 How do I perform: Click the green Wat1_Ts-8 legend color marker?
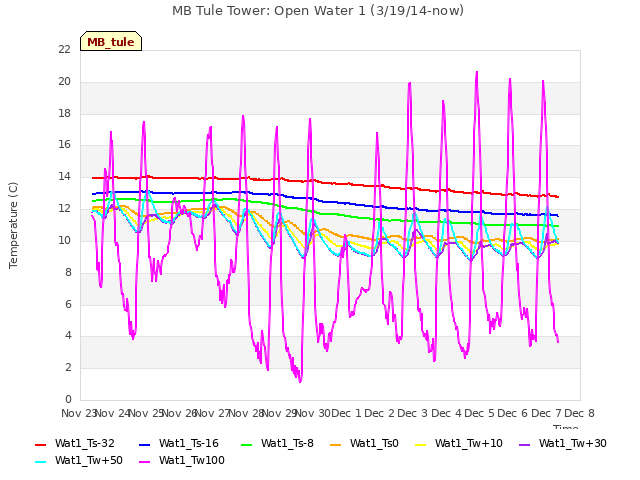point(247,444)
